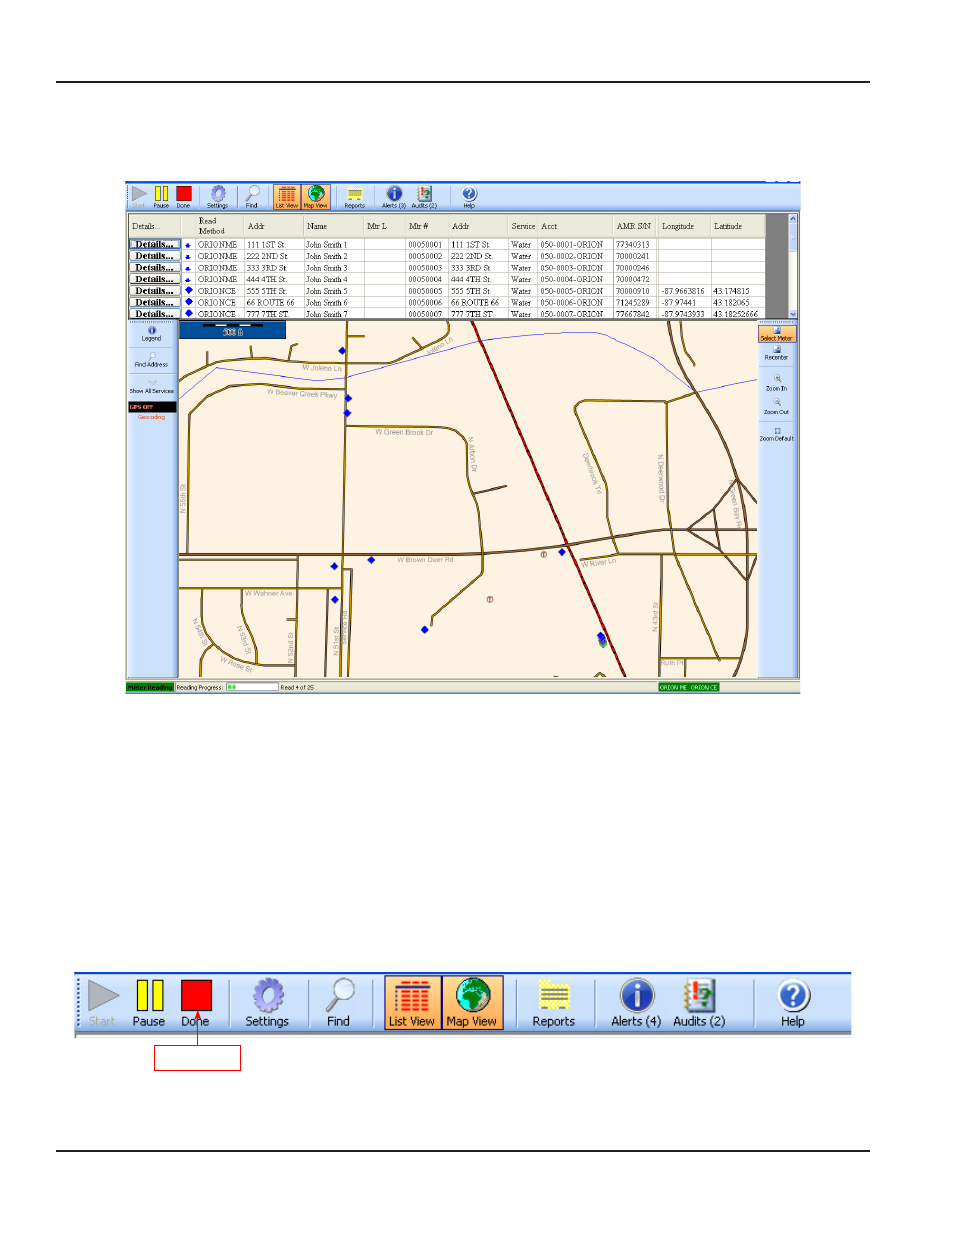Click small Help icon in map window toolbar
Image resolution: width=954 pixels, height=1235 pixels.
(x=469, y=196)
